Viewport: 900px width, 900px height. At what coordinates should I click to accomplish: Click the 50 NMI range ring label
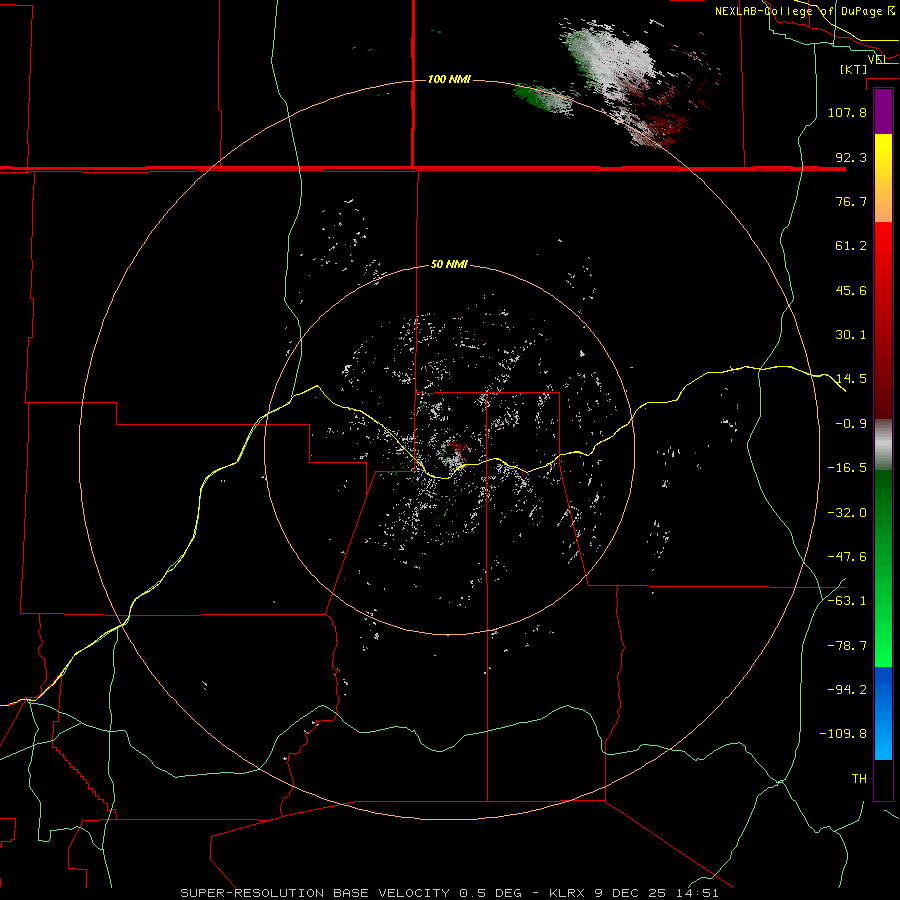[449, 265]
